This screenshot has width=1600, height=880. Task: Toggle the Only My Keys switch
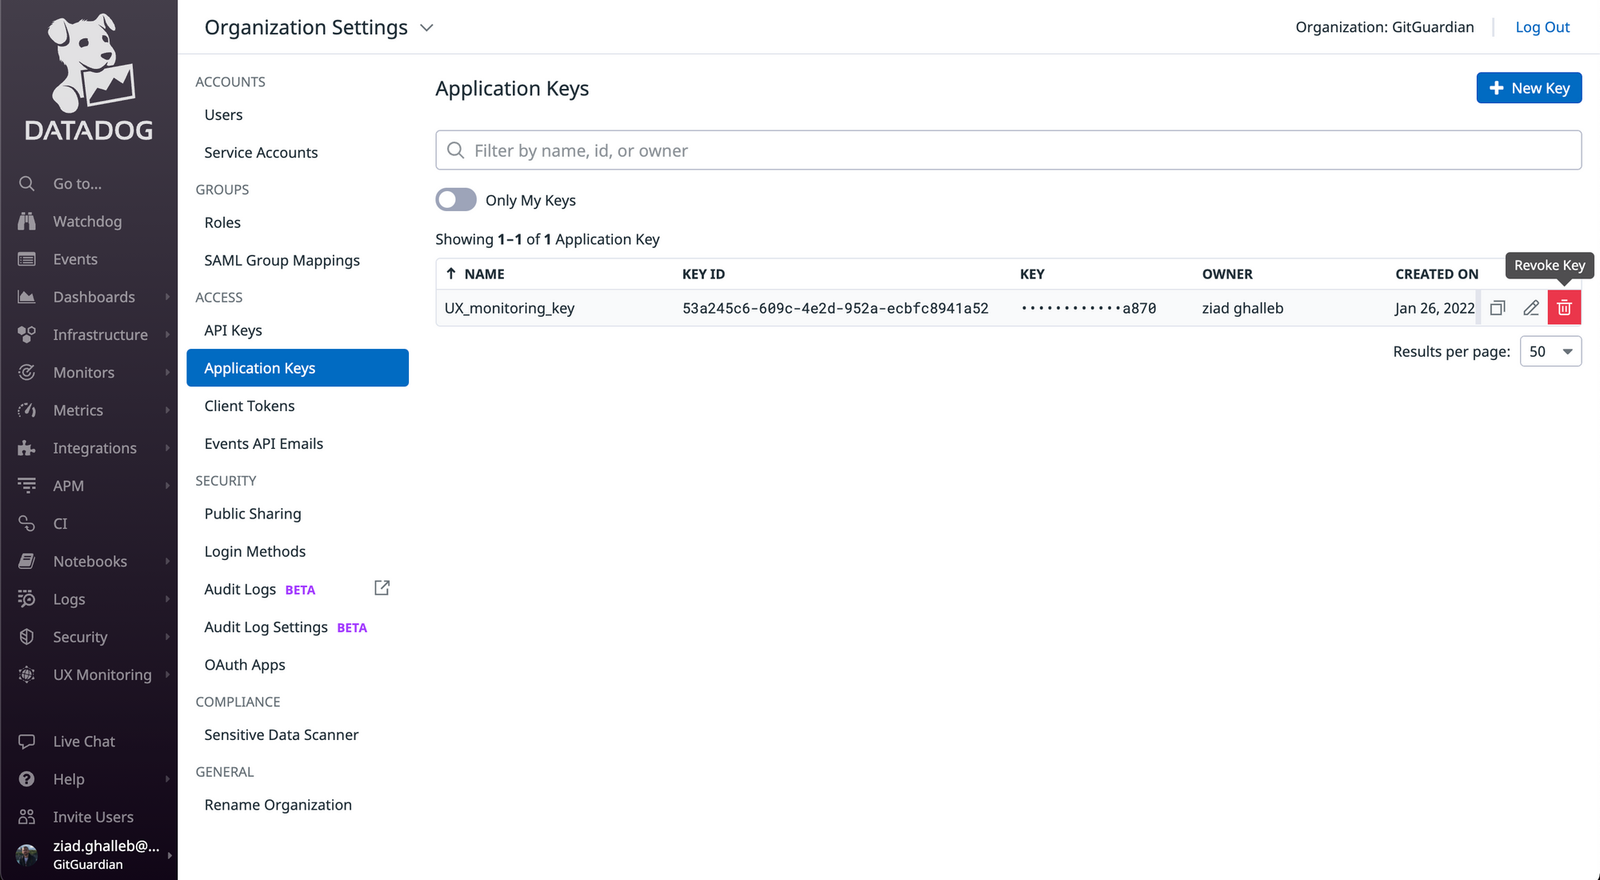point(456,200)
